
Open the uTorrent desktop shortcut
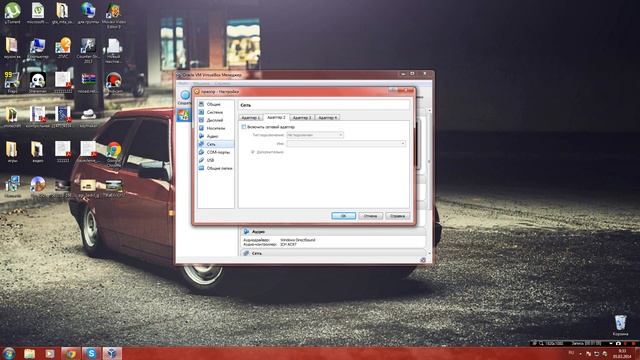(12, 13)
